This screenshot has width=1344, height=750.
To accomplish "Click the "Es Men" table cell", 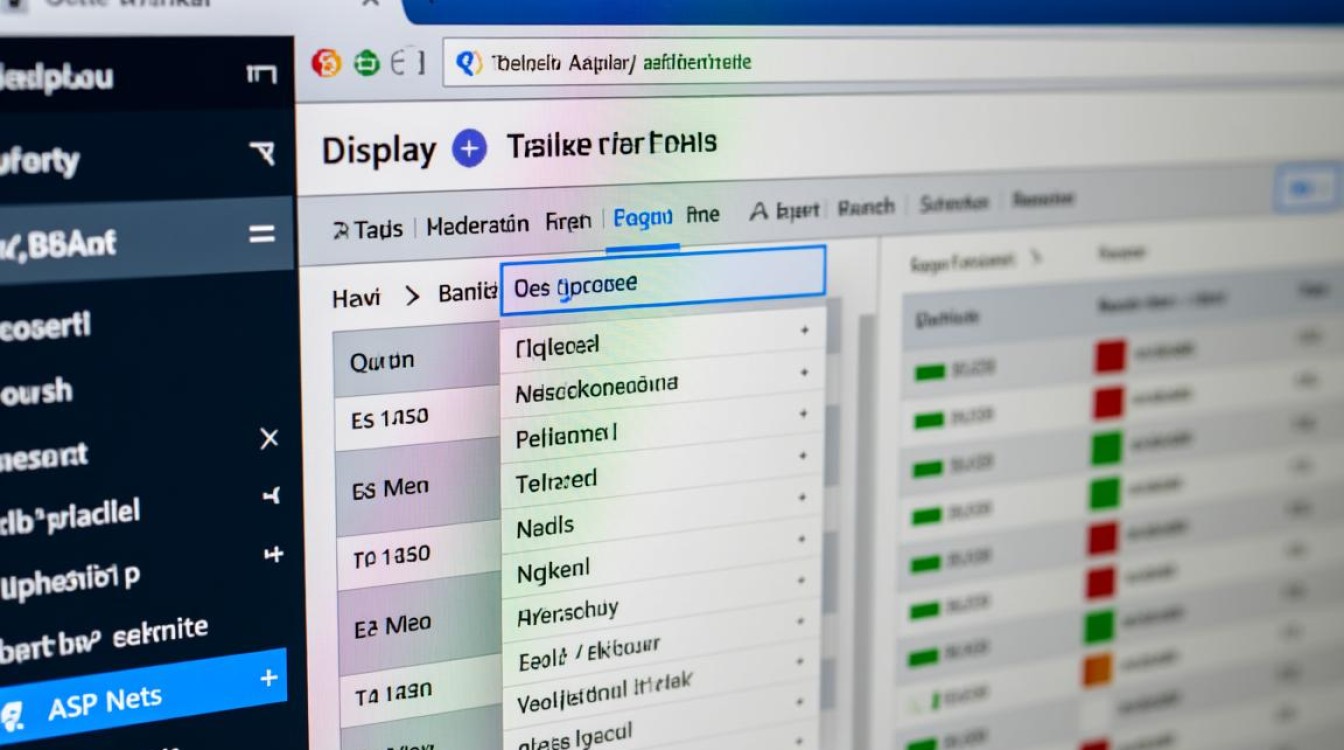I will point(416,490).
